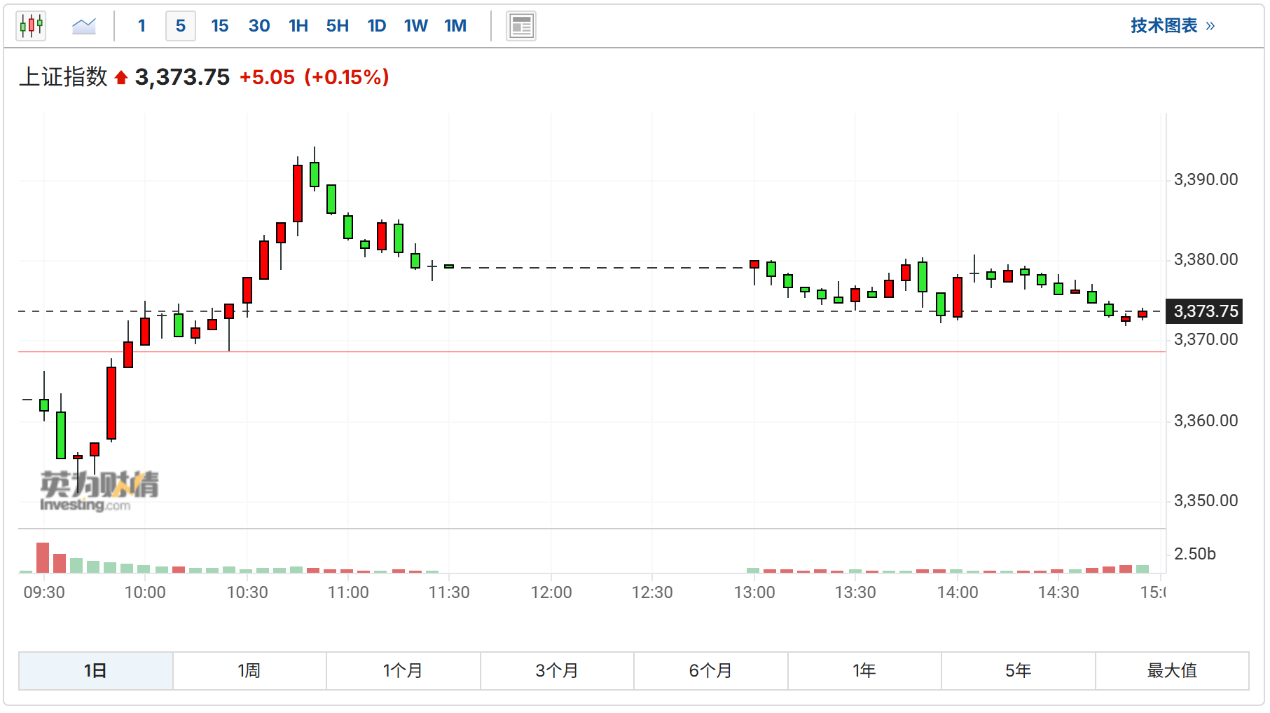This screenshot has width=1270, height=713.
Task: Click the 13:00 time axis label
Action: point(754,592)
